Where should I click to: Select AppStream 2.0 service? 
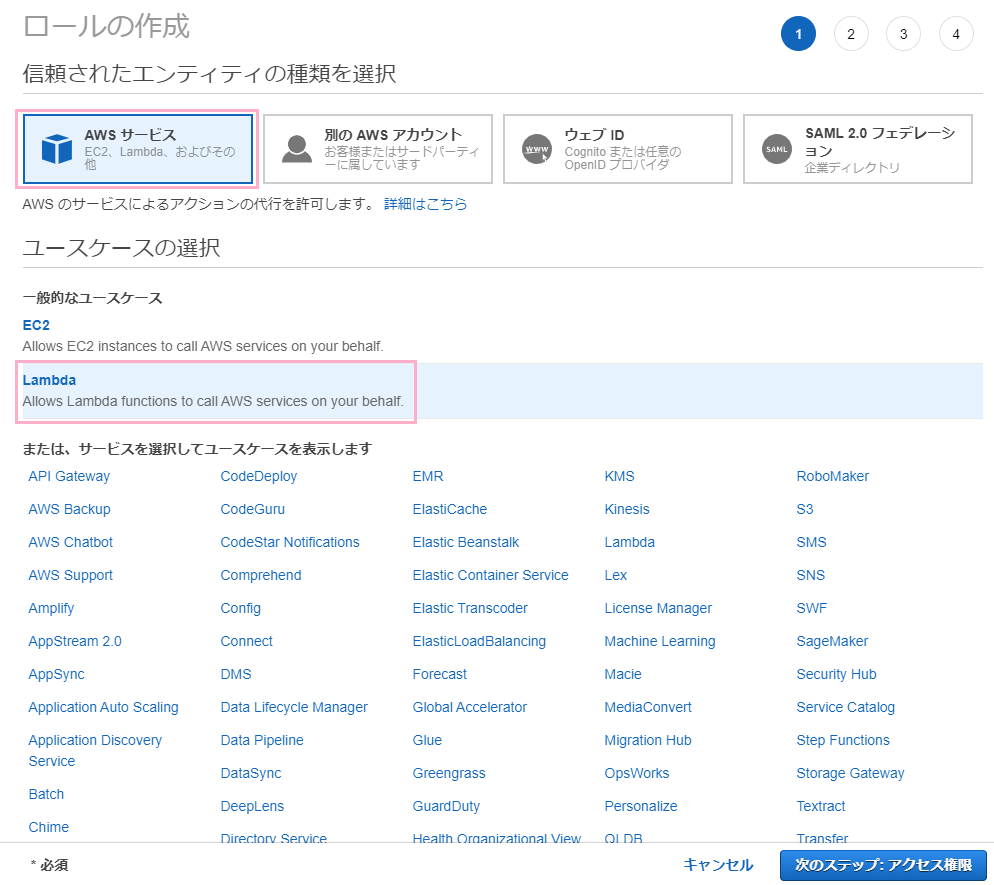pyautogui.click(x=75, y=641)
